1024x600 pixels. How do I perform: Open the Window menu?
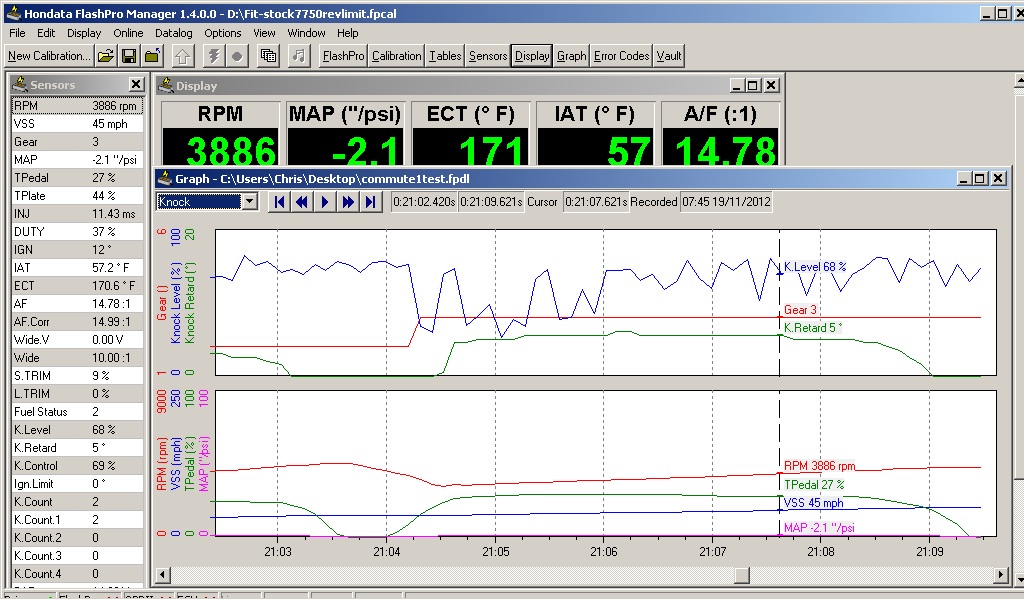(x=306, y=33)
